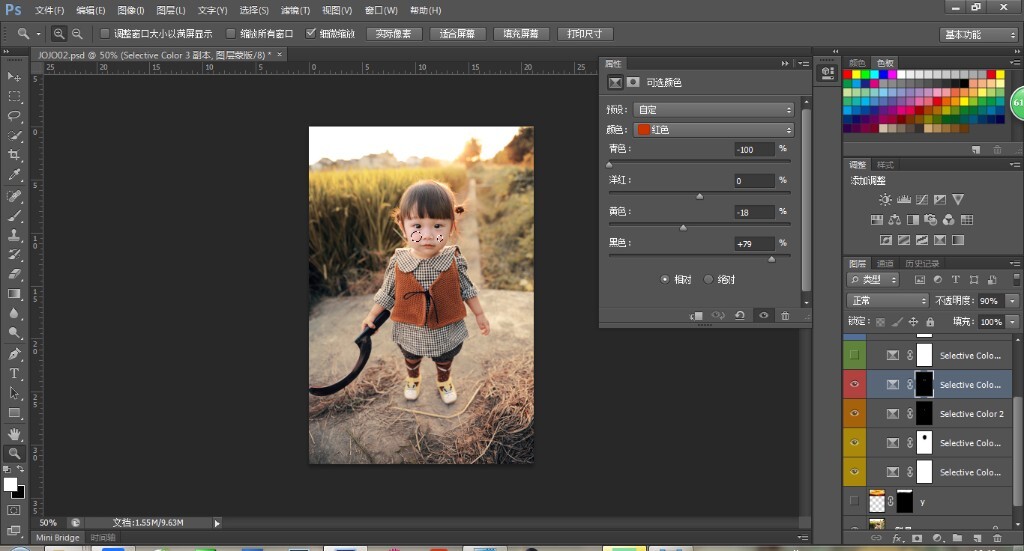Select the Eraser tool
Image resolution: width=1024 pixels, height=551 pixels.
coord(14,274)
